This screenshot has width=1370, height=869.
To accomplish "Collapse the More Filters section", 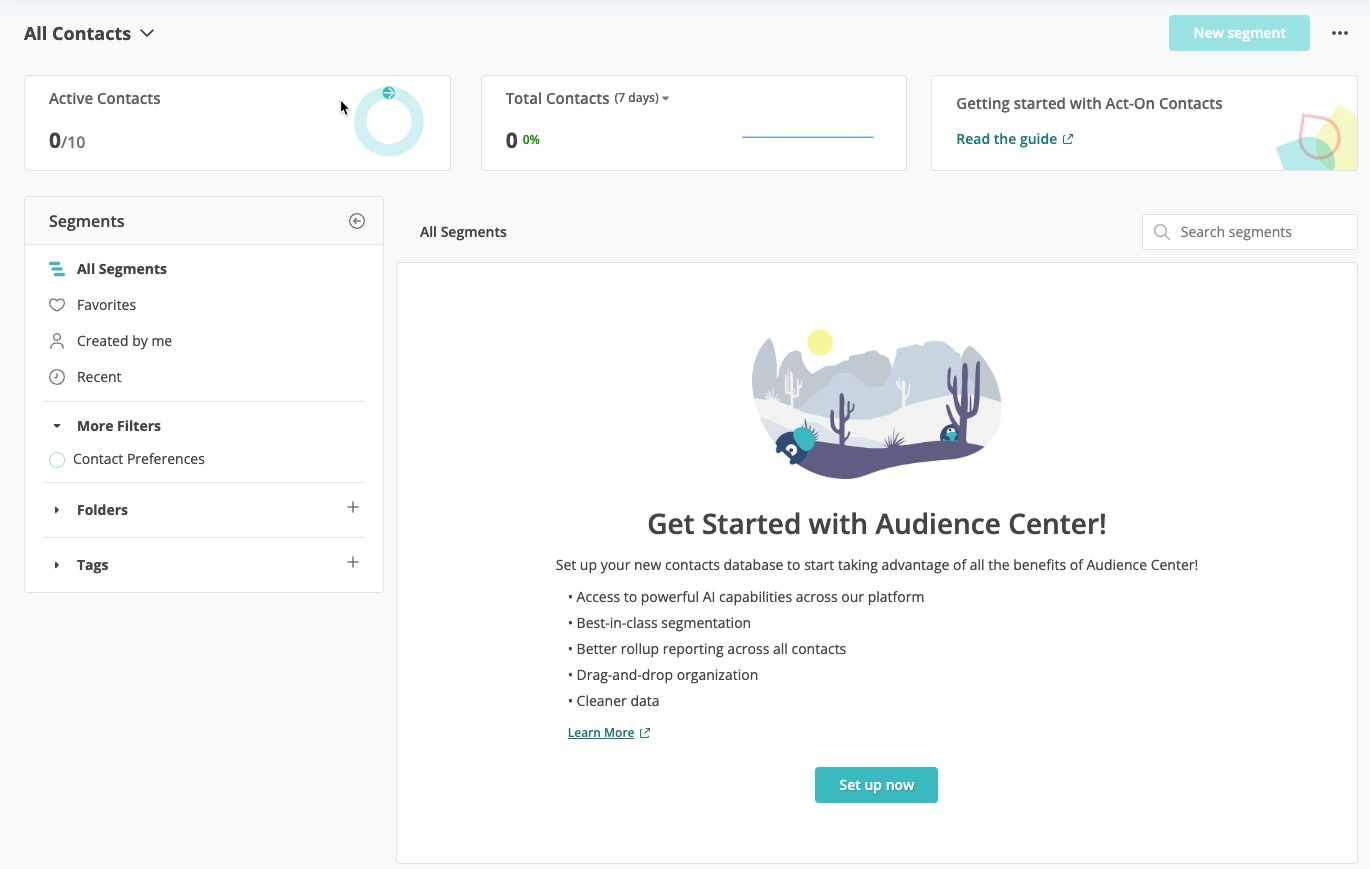I will point(57,426).
